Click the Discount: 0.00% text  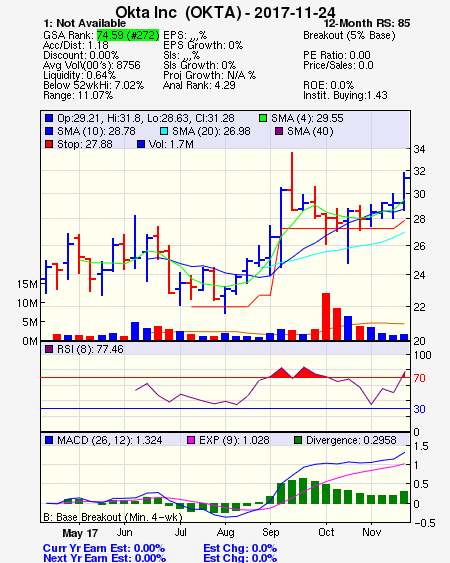(81, 55)
